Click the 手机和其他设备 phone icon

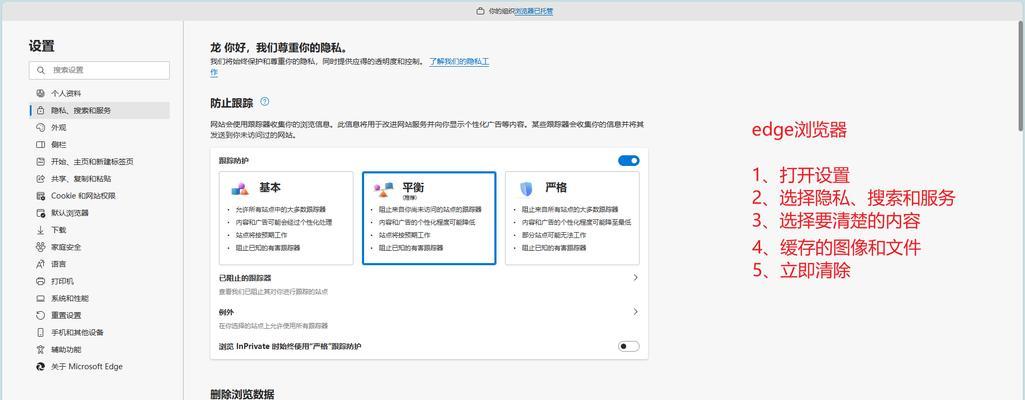[40, 332]
